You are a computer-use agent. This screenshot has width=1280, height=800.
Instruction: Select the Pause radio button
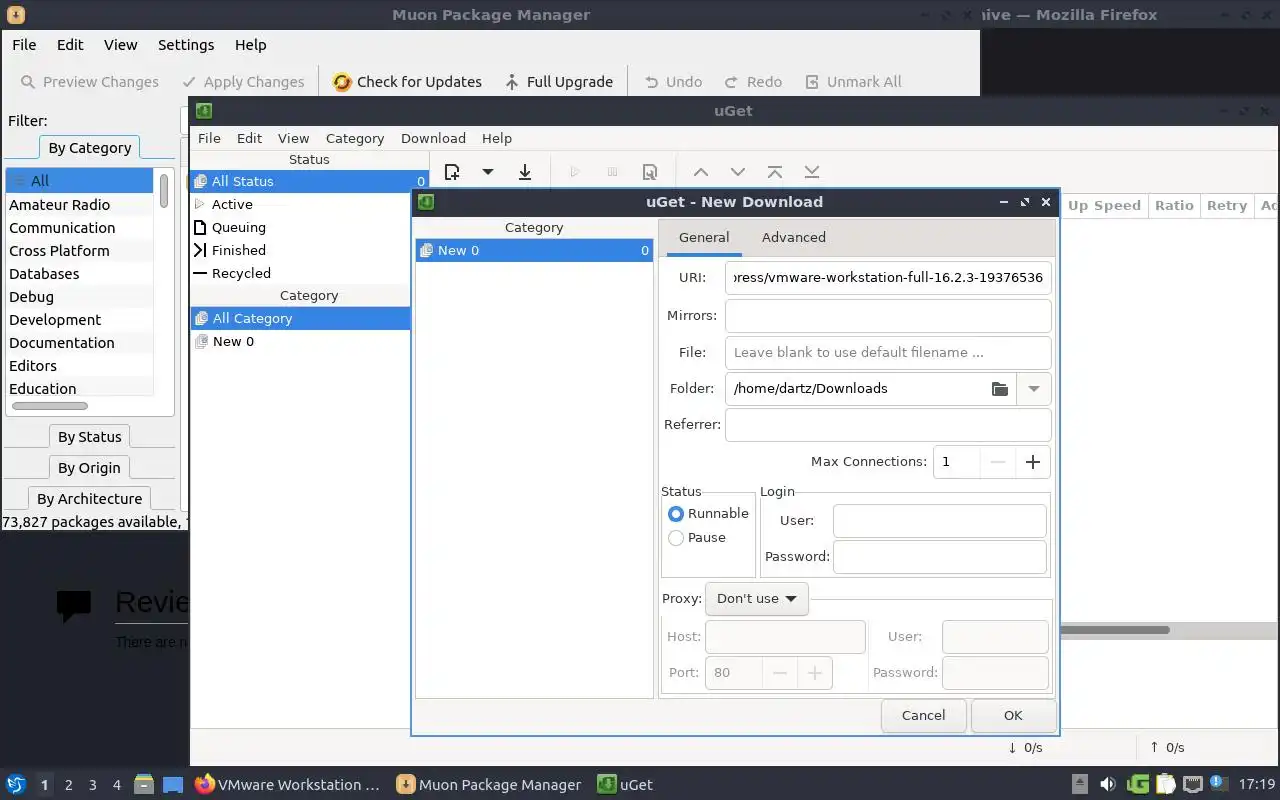[x=676, y=537]
